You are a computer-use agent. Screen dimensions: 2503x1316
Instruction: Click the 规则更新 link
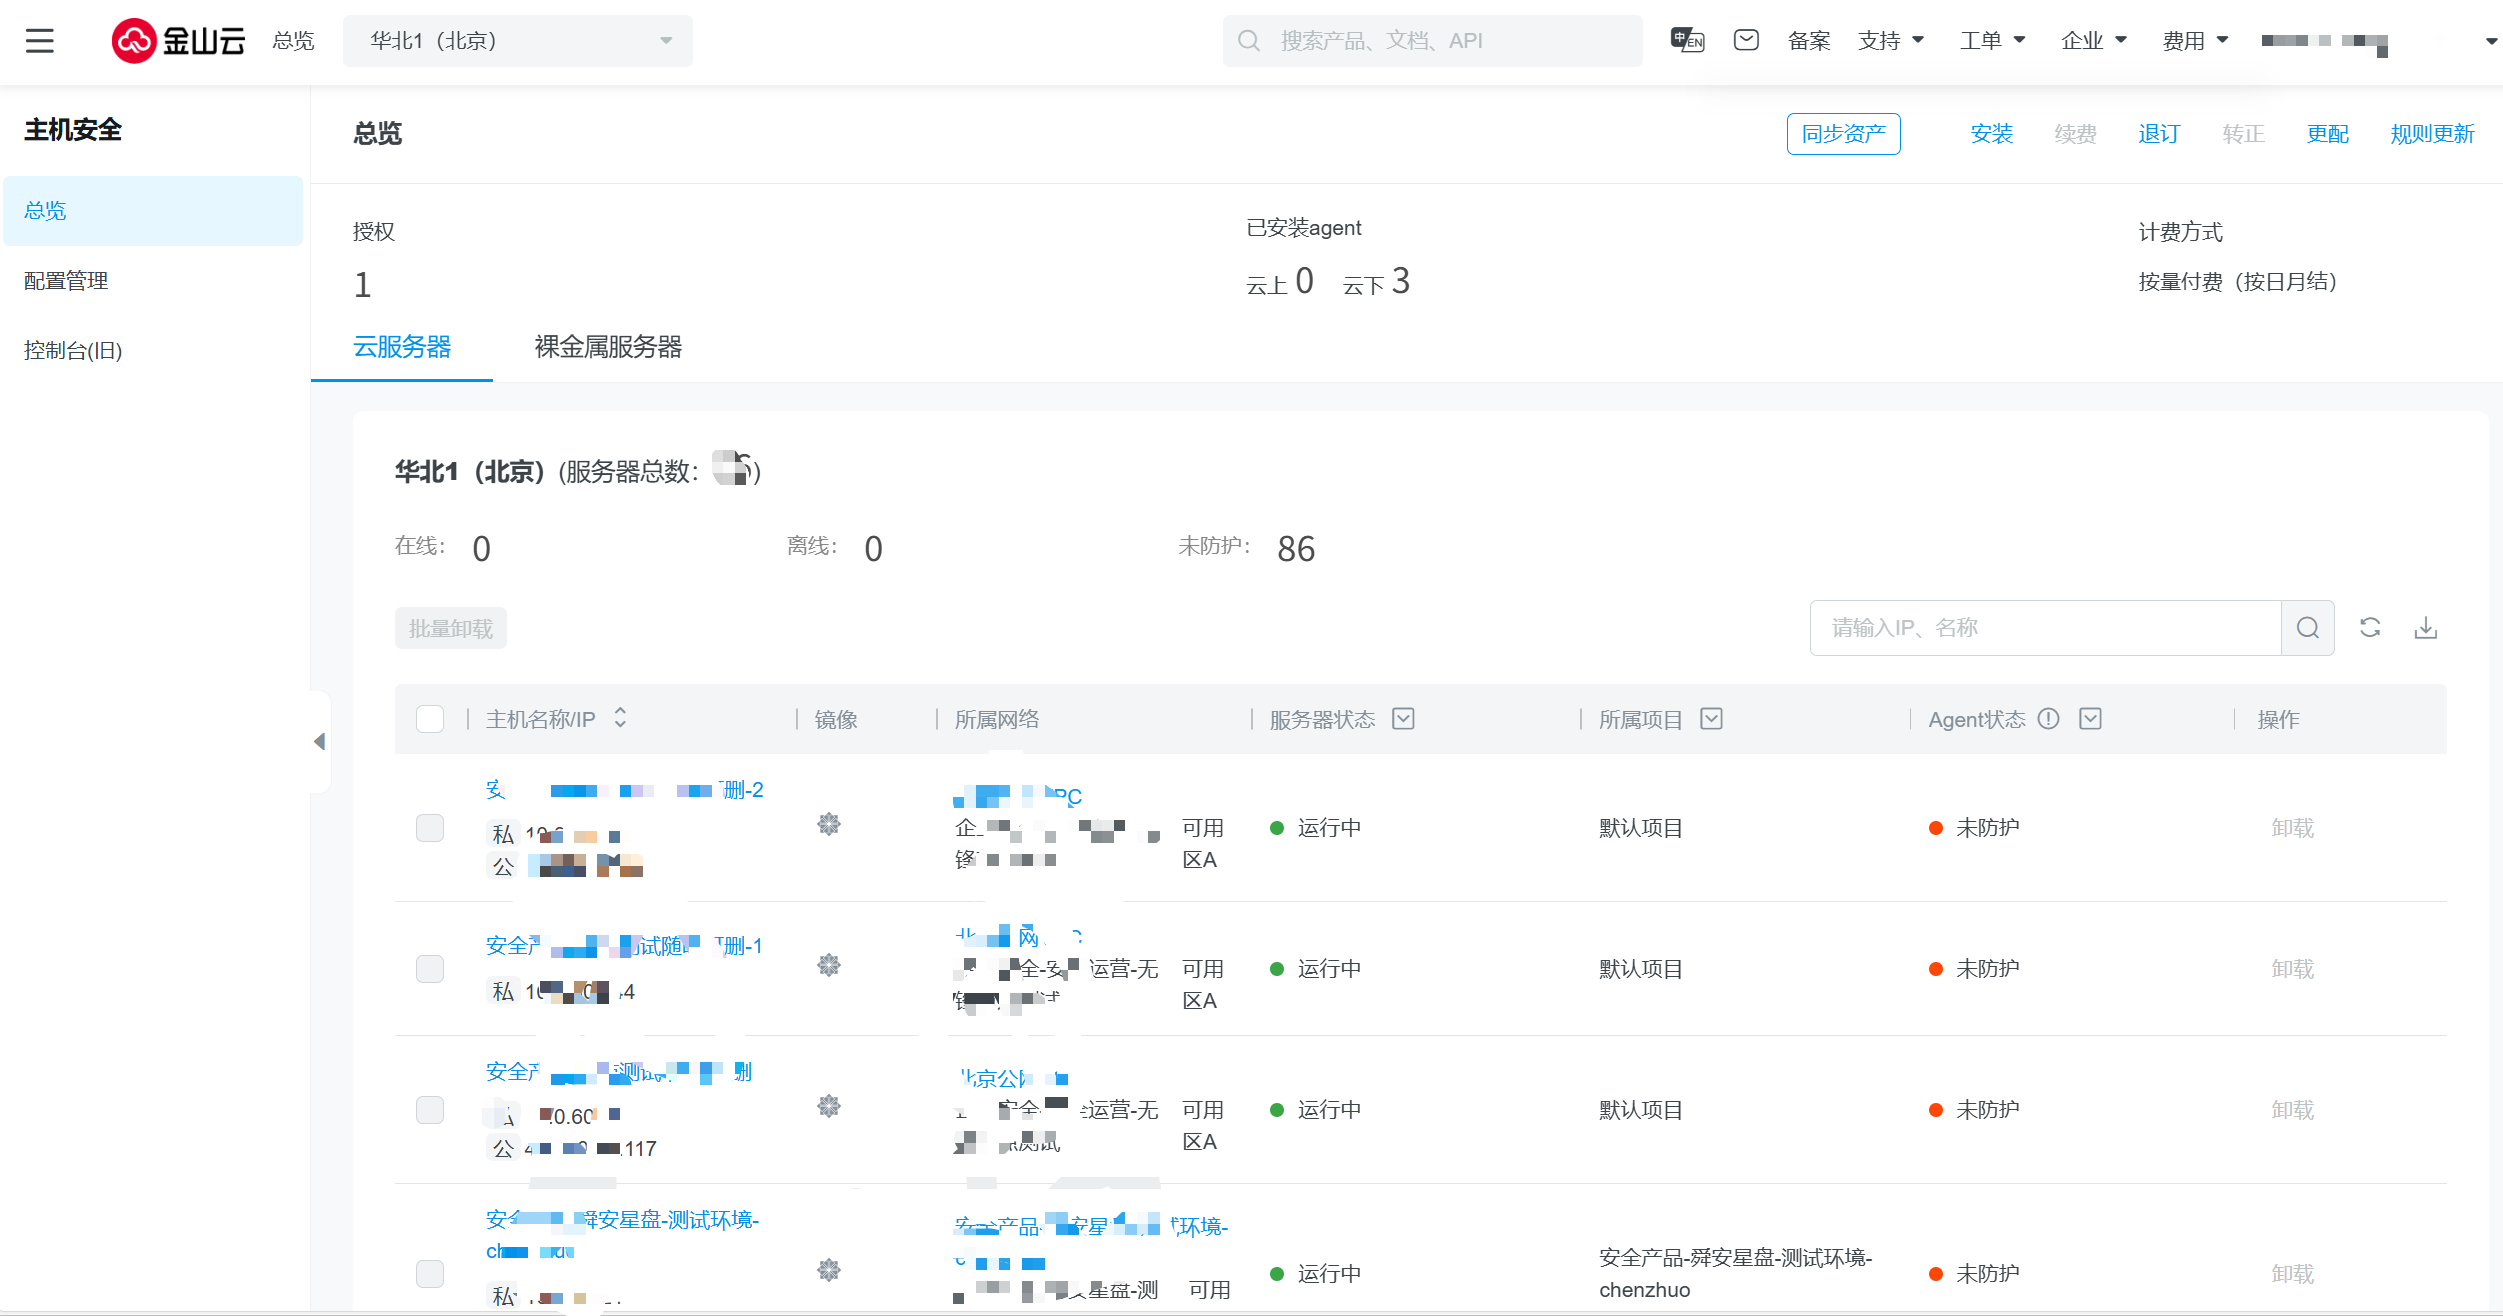coord(2431,134)
